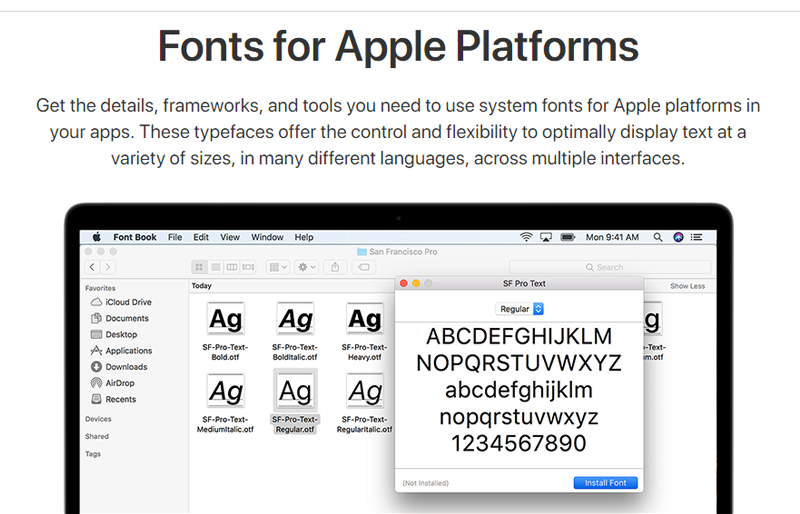Open Spotlight magnifier in menu bar
Image resolution: width=800 pixels, height=514 pixels.
[x=658, y=237]
